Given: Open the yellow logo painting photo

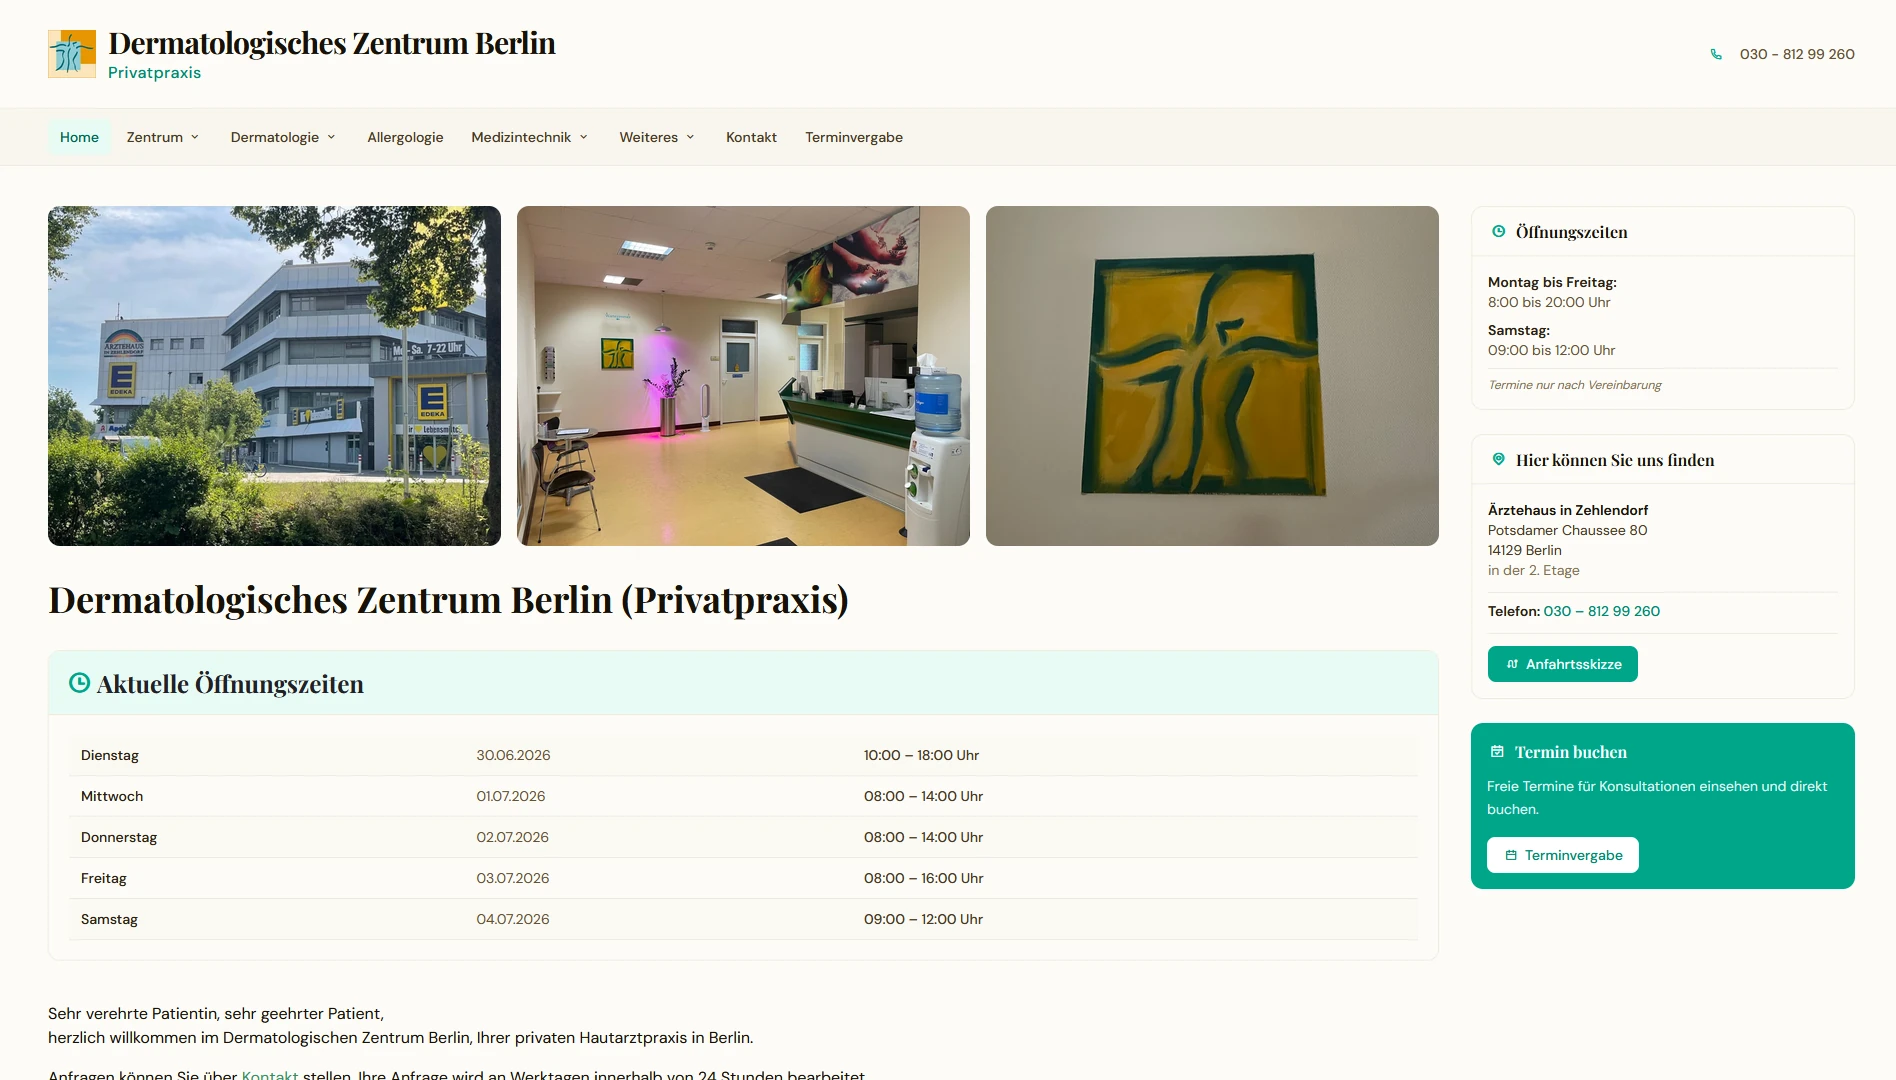Looking at the screenshot, I should point(1212,376).
